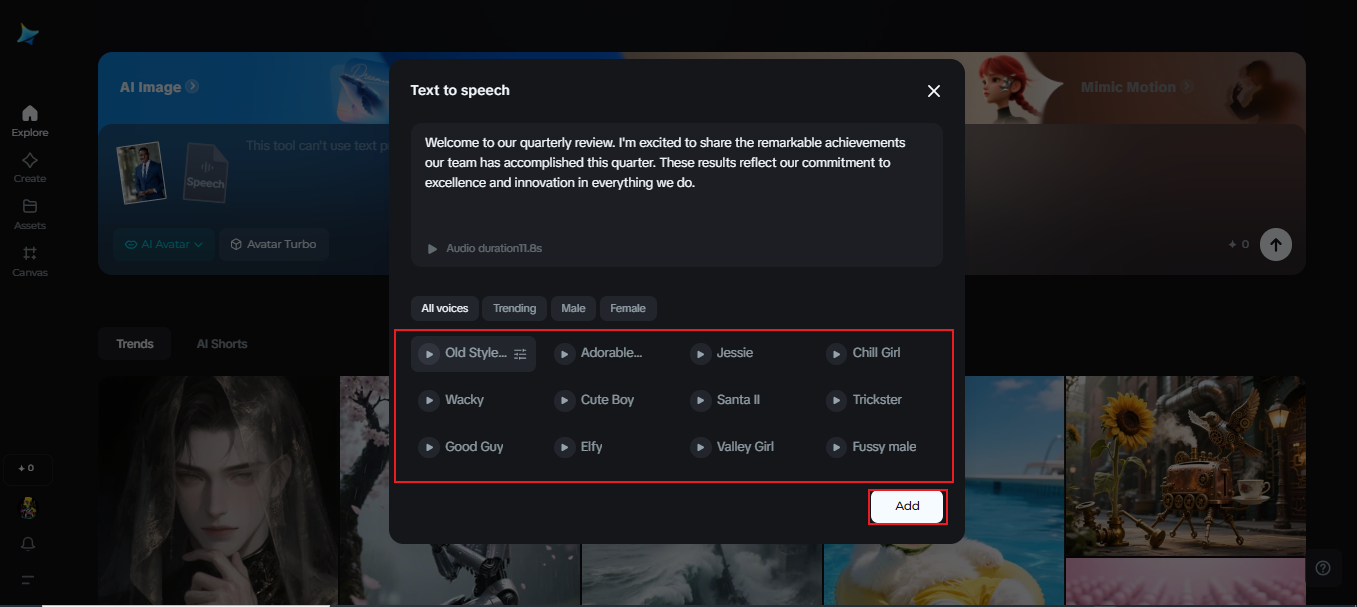Close the Text to speech dialog
This screenshot has width=1357, height=607.
click(x=934, y=91)
